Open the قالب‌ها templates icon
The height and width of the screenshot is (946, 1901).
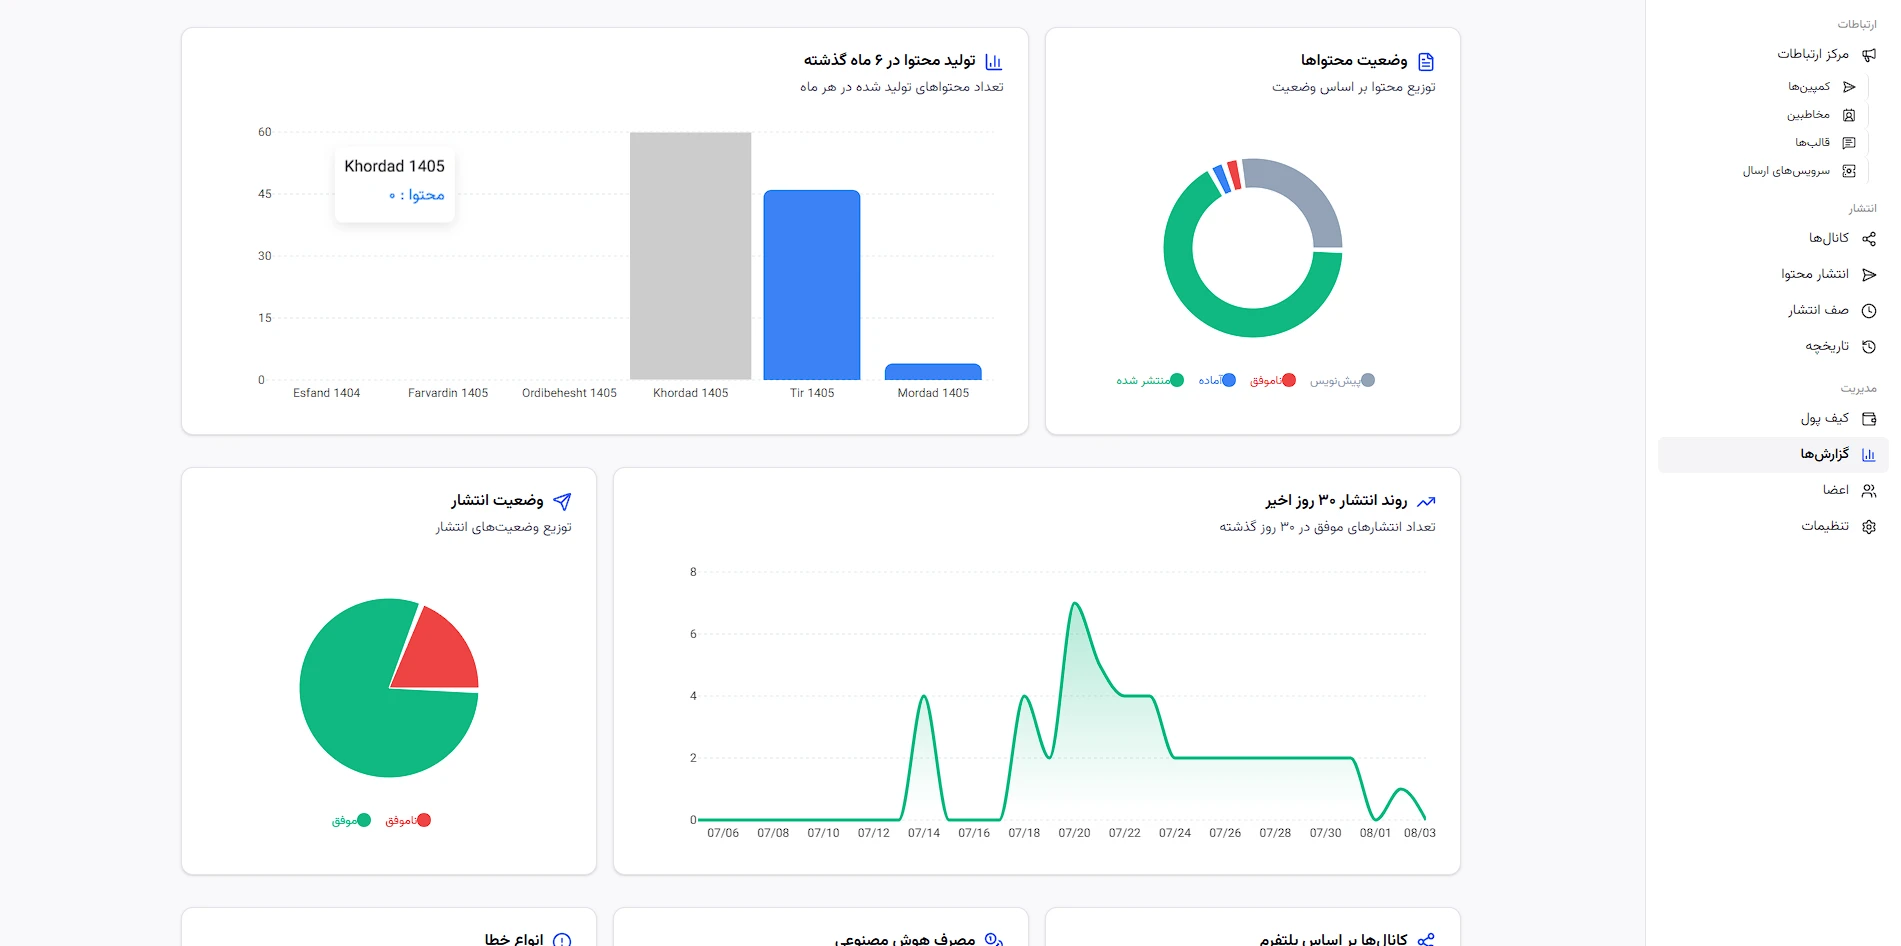[1849, 143]
